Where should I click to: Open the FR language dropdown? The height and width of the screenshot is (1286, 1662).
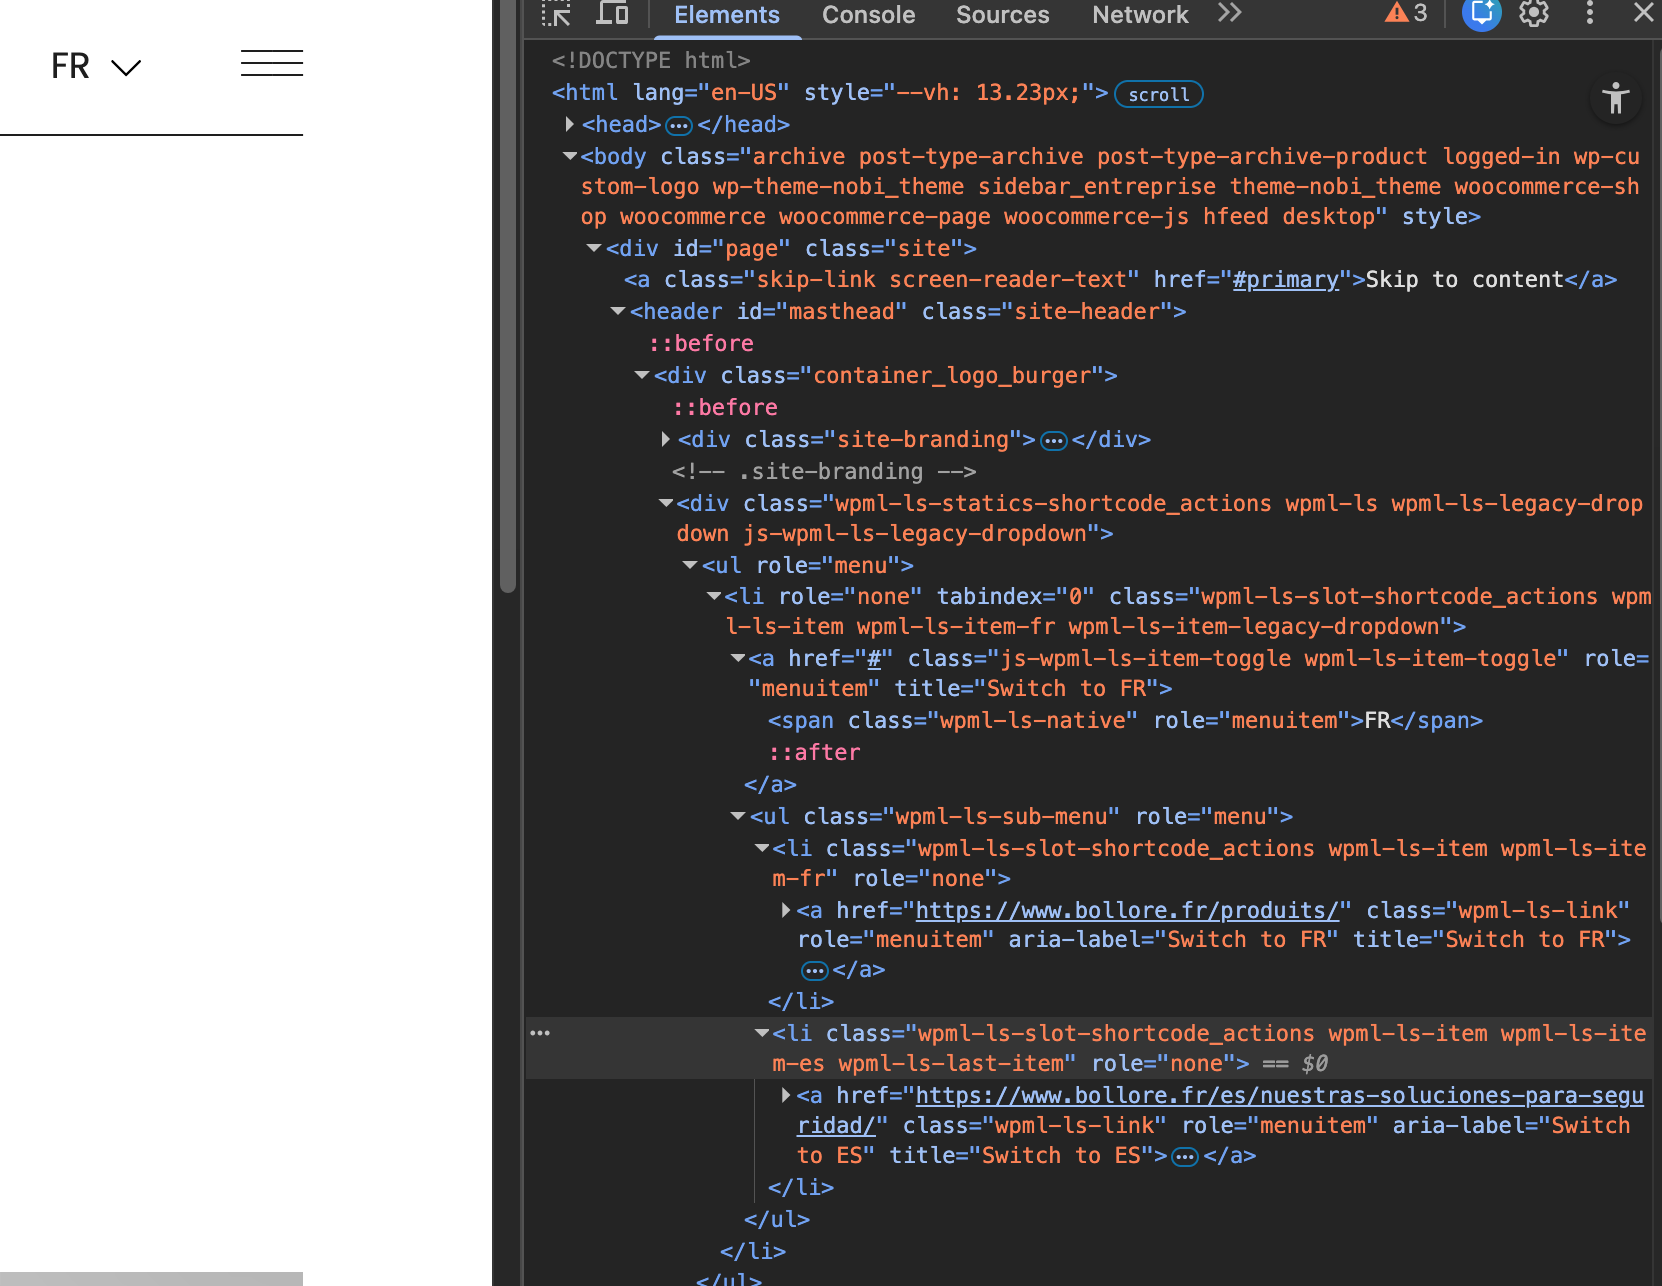click(x=96, y=67)
